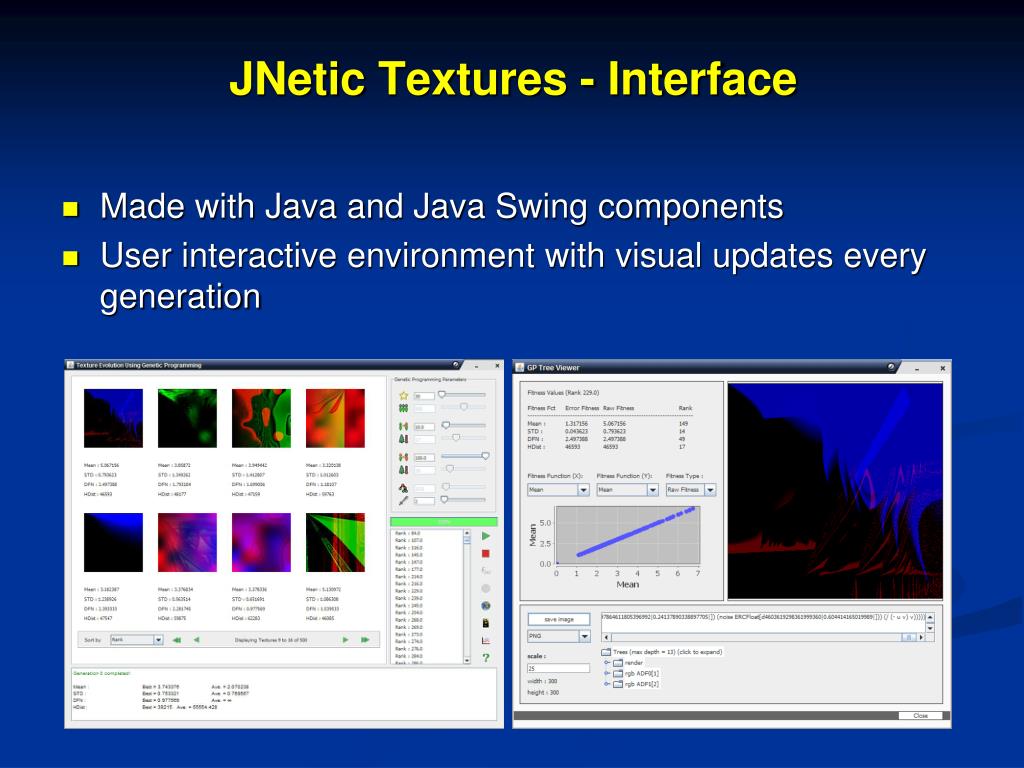This screenshot has width=1024, height=768.
Task: Expand the render tree node
Action: click(x=607, y=663)
